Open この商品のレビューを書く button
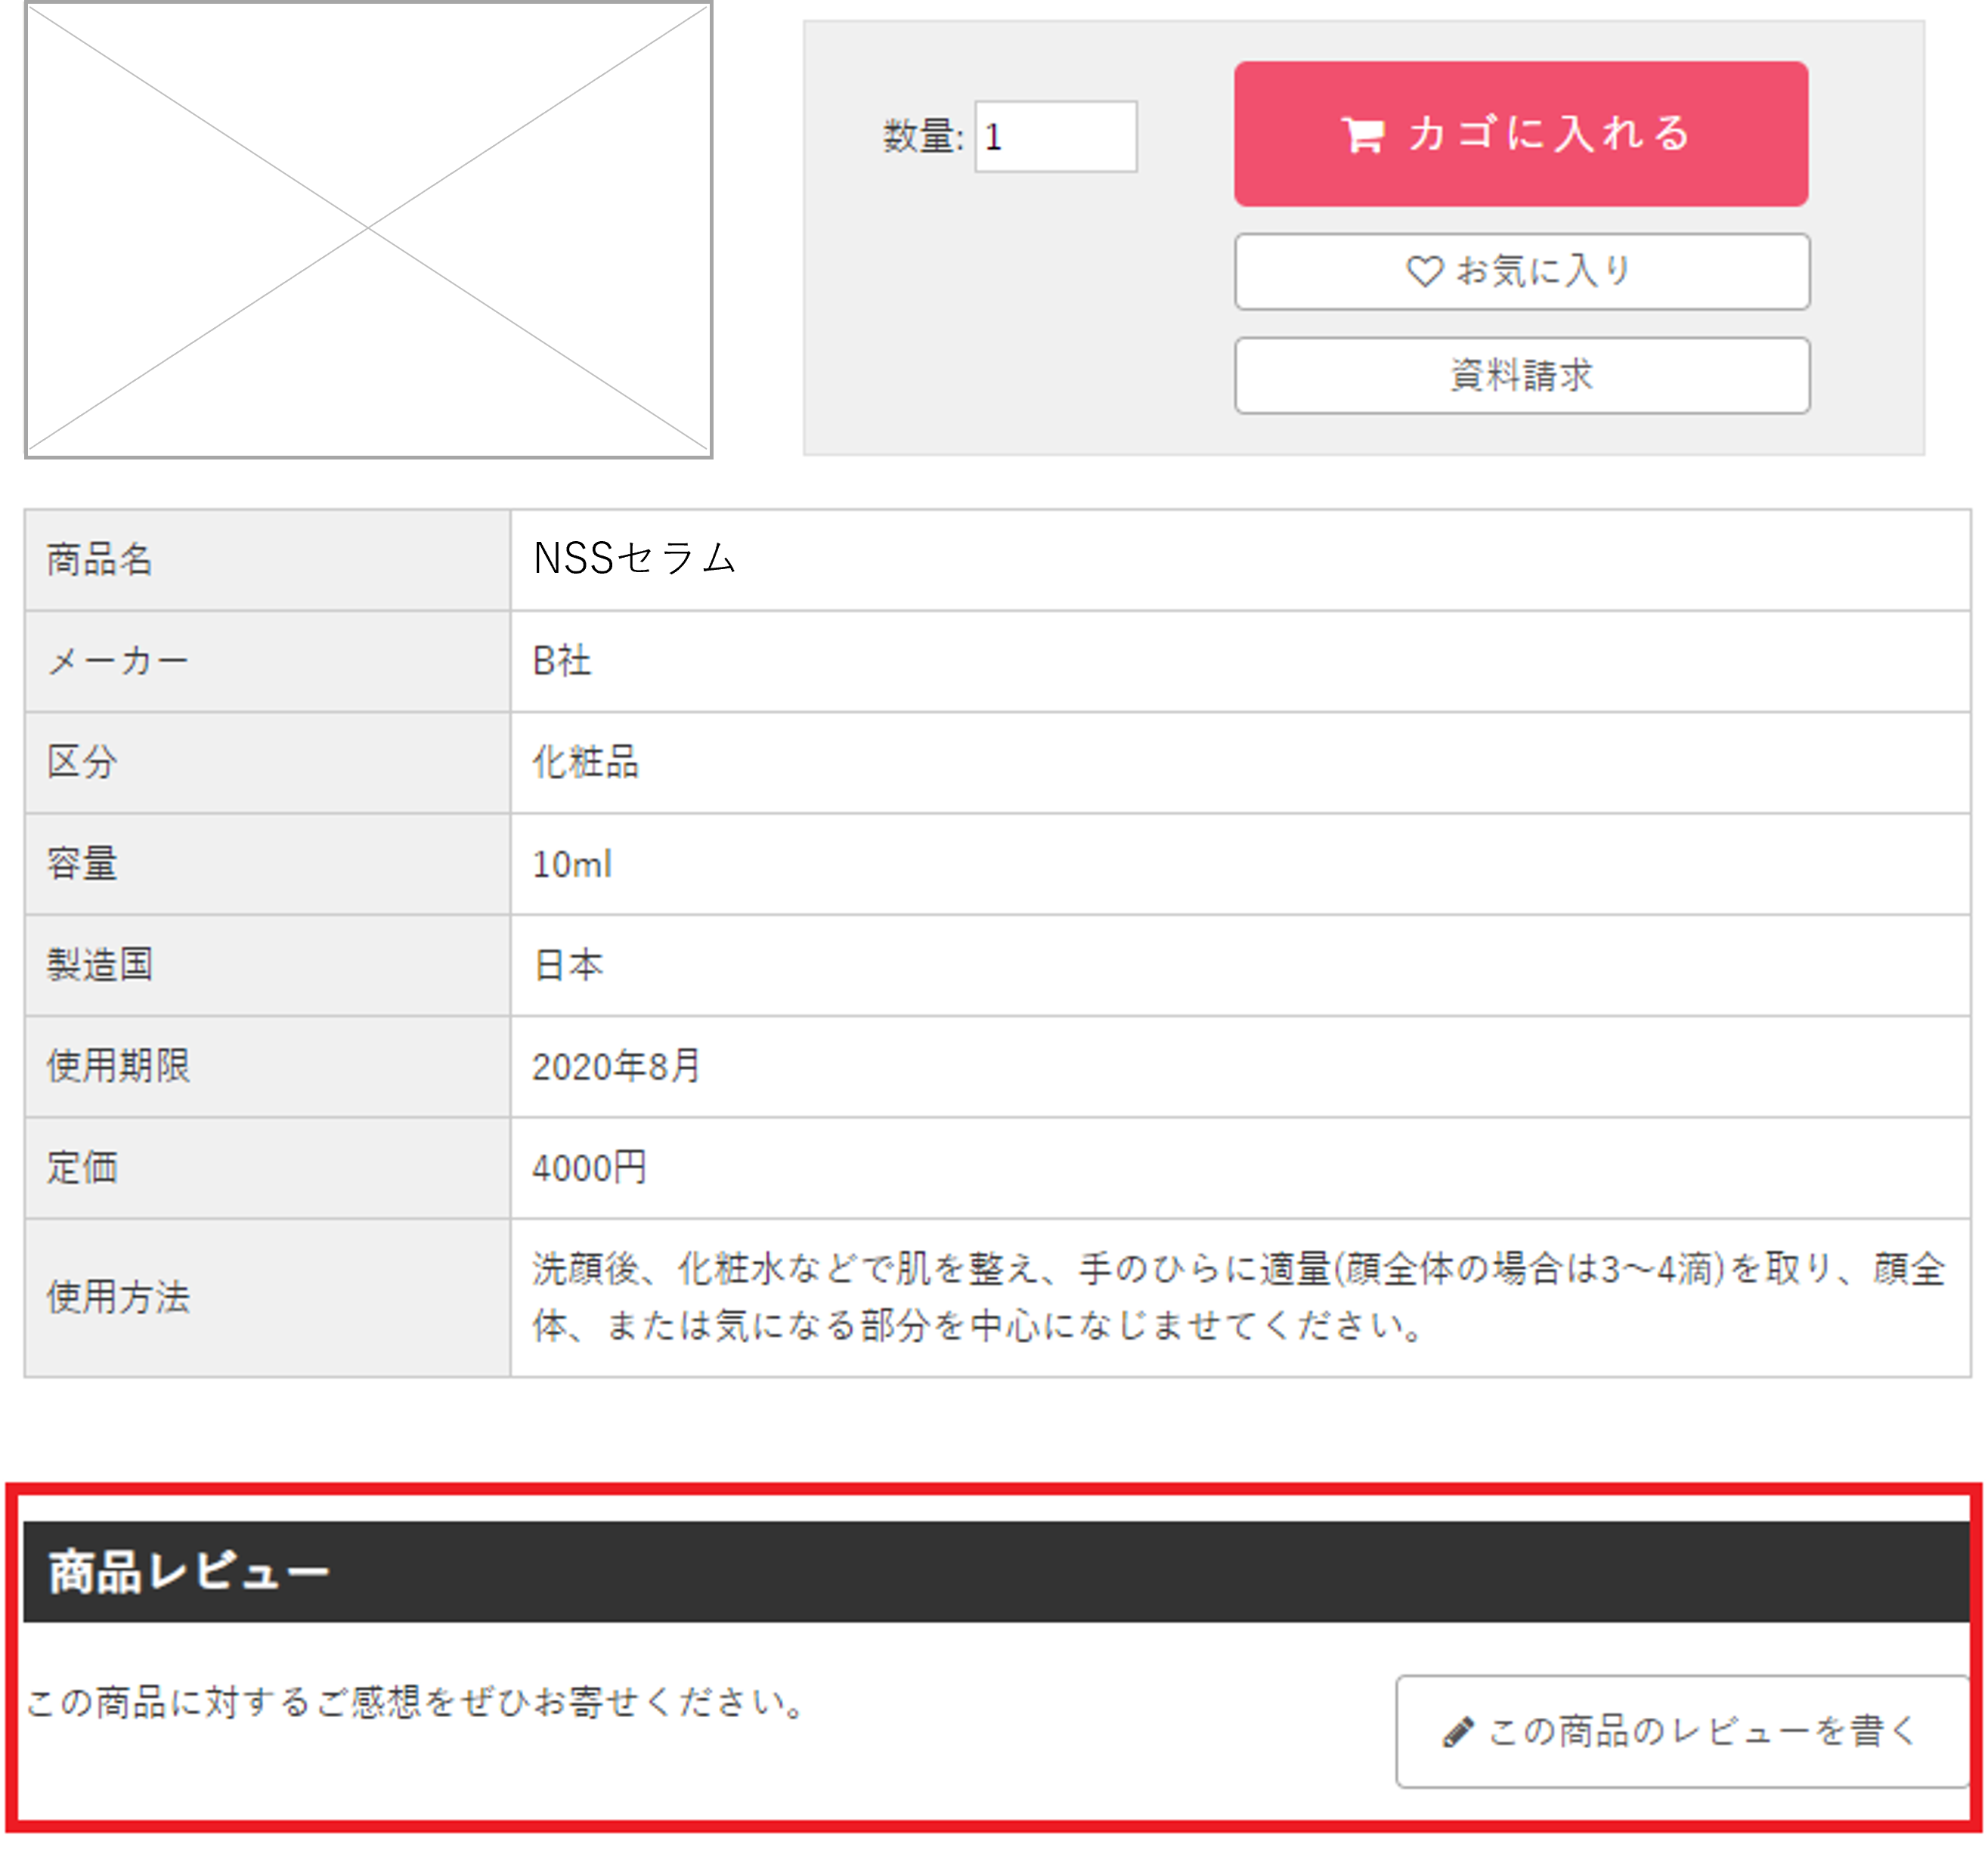Image resolution: width=1988 pixels, height=1872 pixels. tap(1682, 1732)
